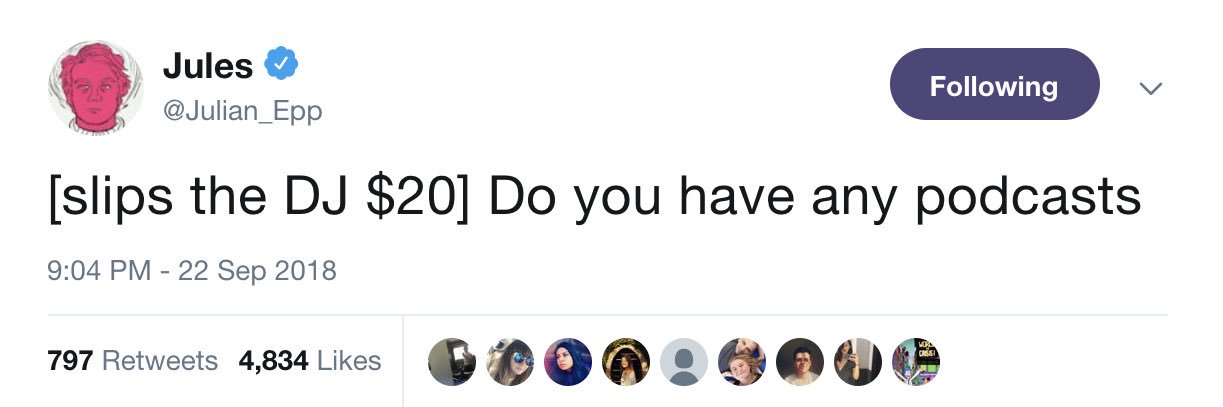Visit the @Julian_Epp handle link
The image size is (1223, 407).
242,111
